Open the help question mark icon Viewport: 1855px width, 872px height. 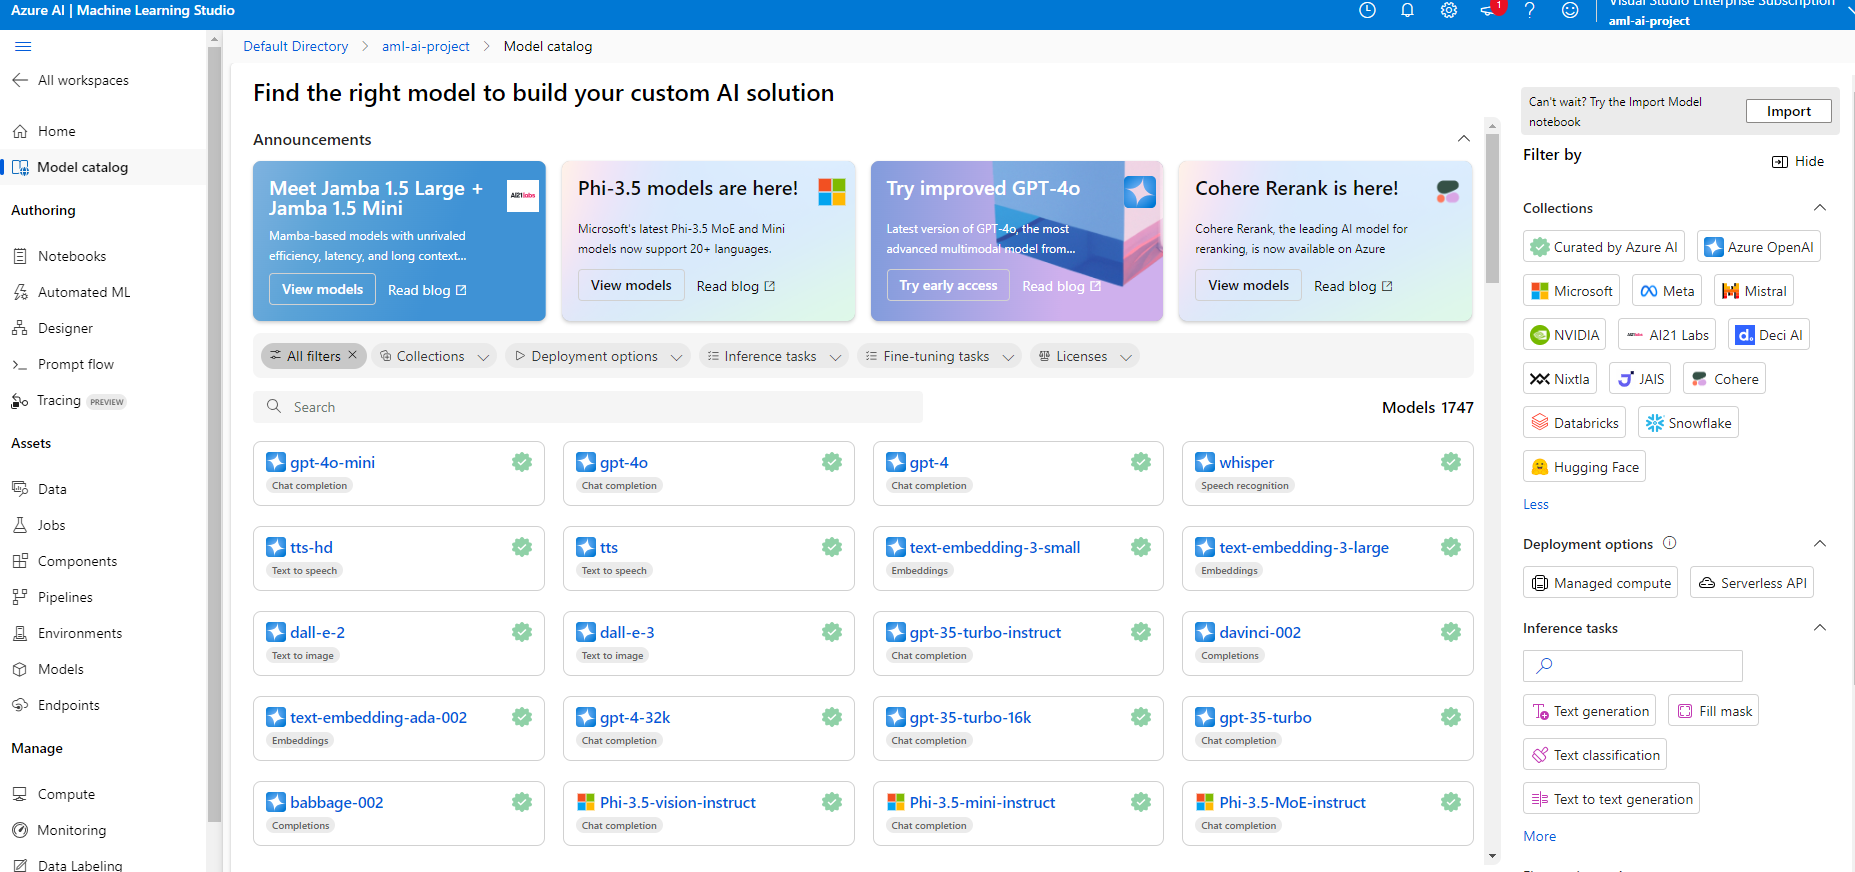pos(1529,10)
